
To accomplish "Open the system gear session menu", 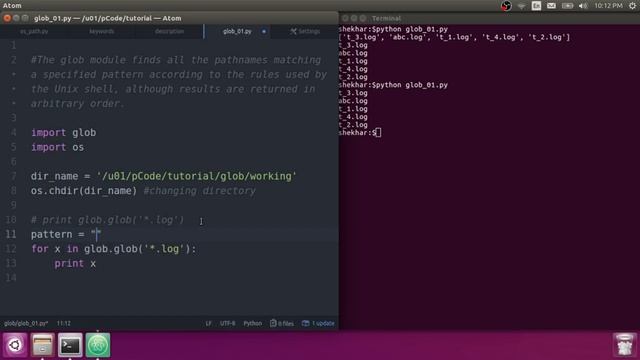I will (x=633, y=6).
